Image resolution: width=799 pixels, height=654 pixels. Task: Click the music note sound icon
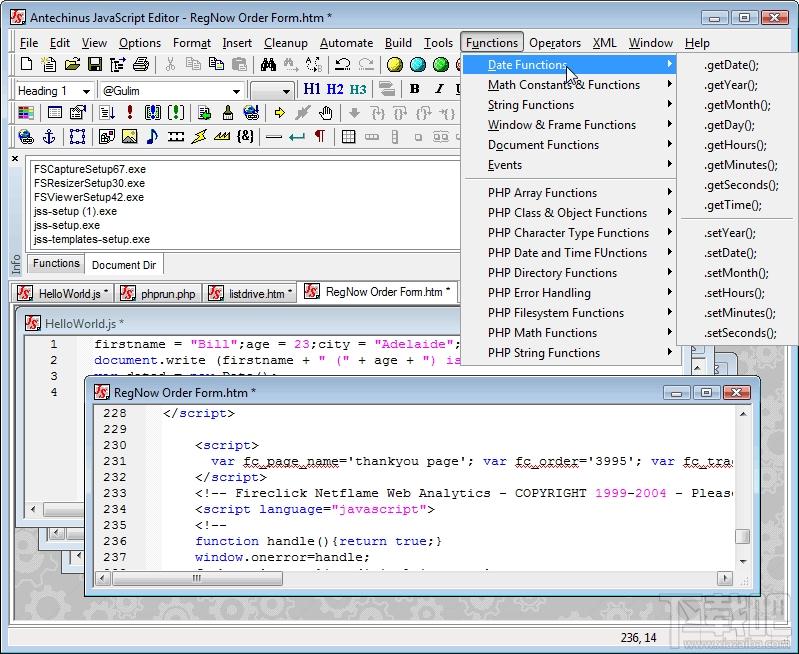click(152, 137)
